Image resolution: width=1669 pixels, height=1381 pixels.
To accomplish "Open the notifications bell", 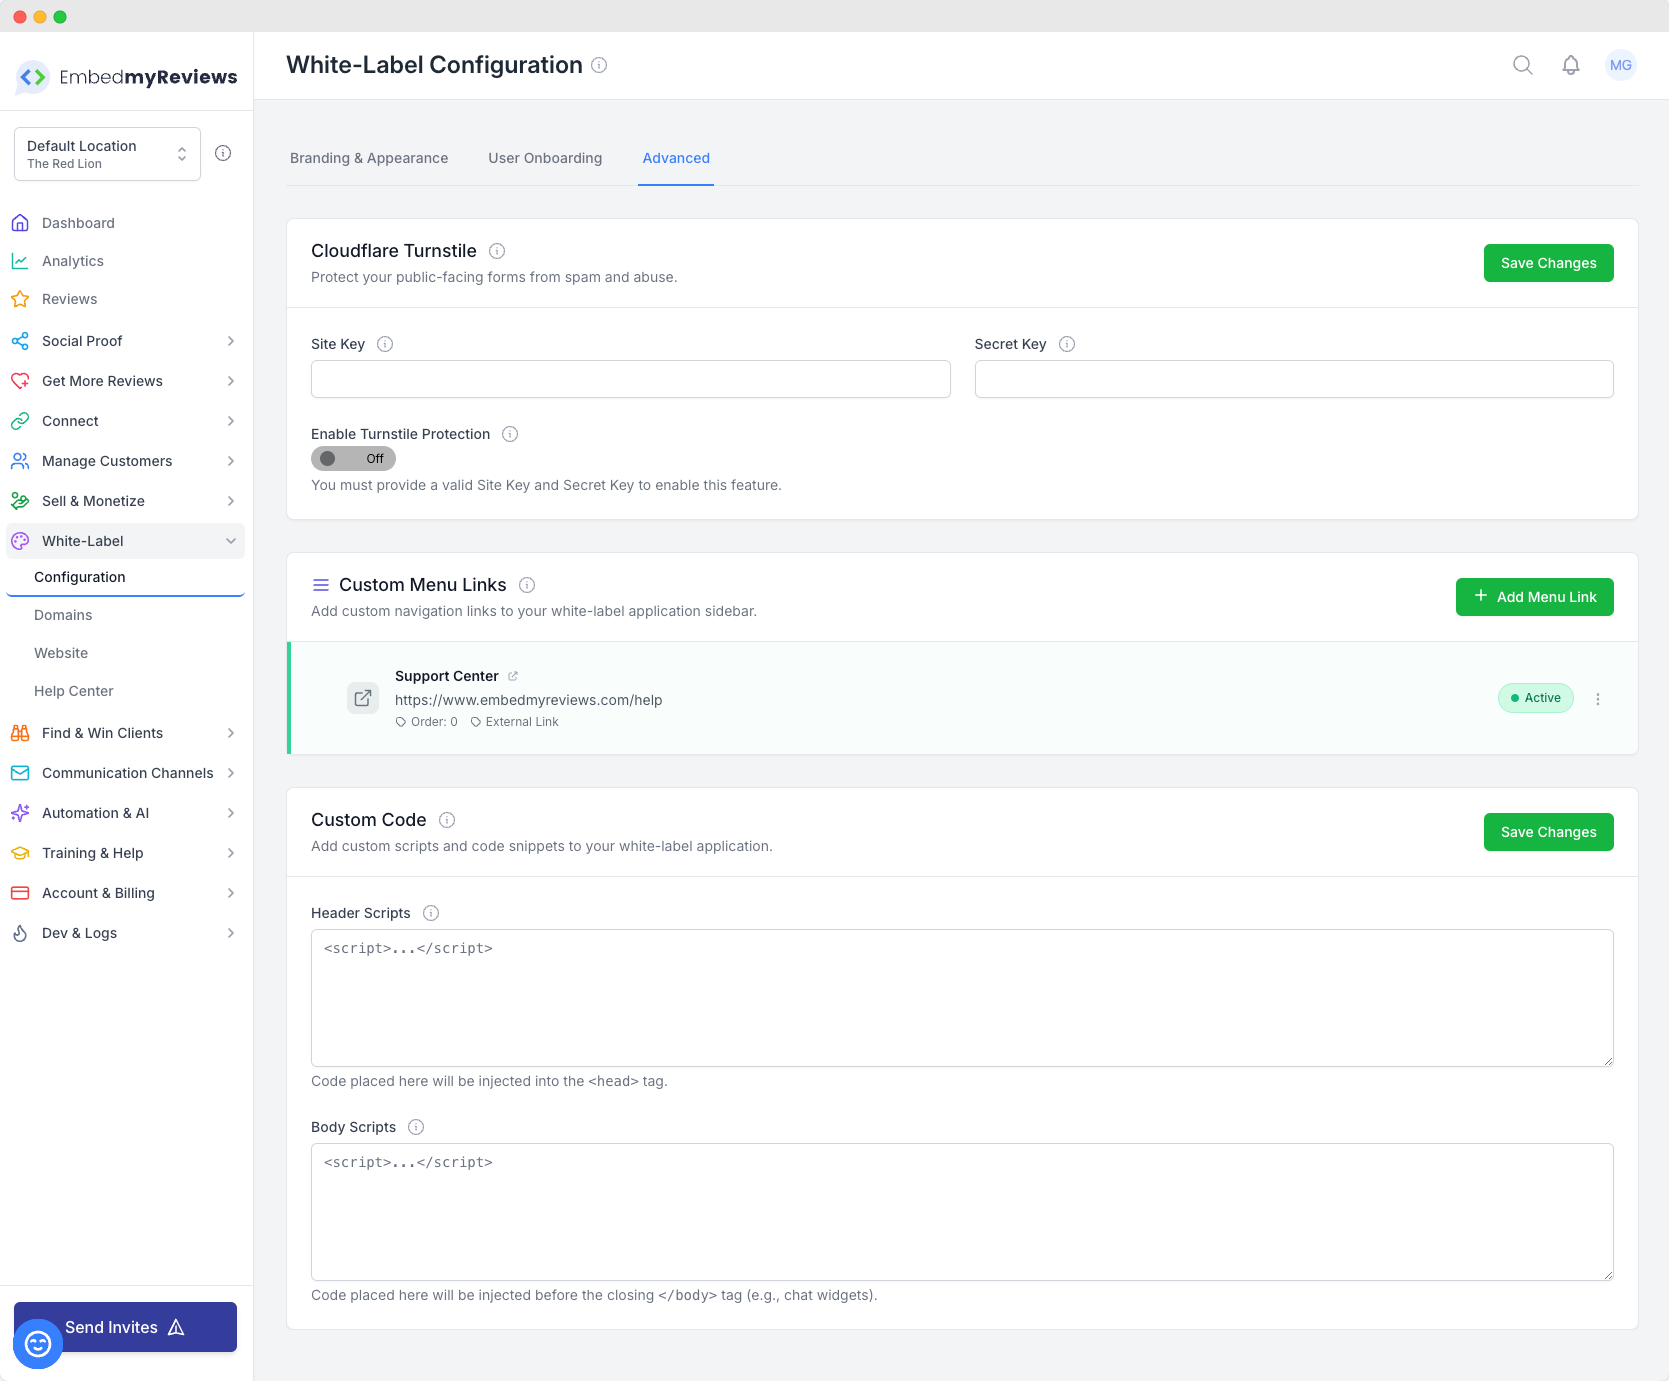I will coord(1571,65).
